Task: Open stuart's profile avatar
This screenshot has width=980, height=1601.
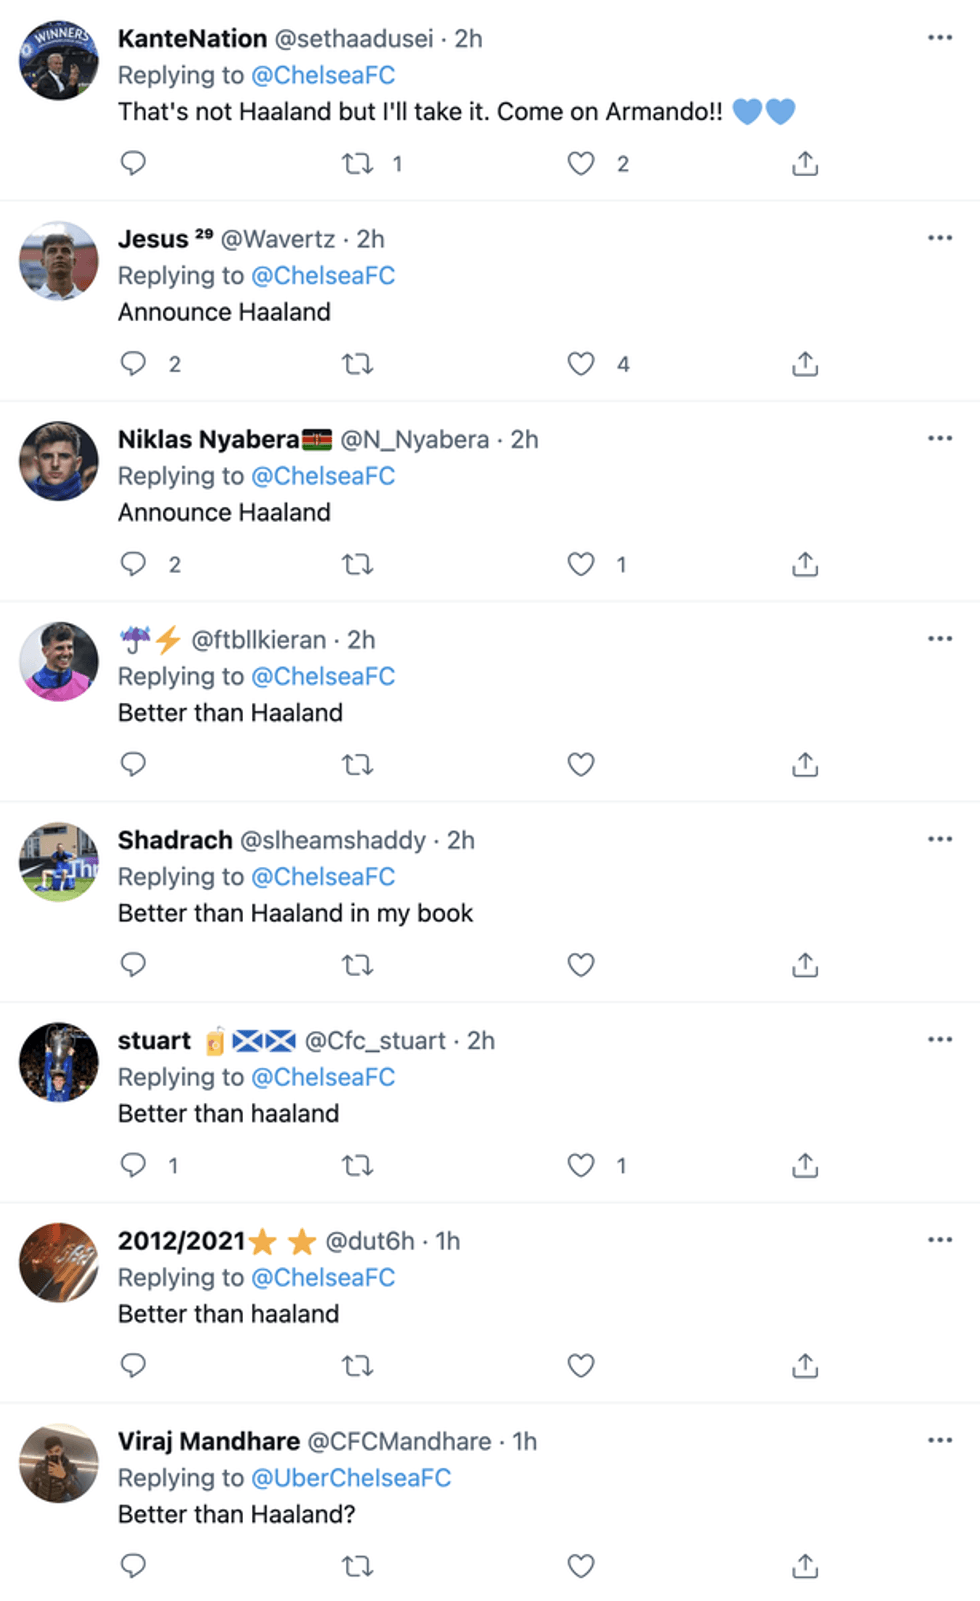Action: (59, 1062)
